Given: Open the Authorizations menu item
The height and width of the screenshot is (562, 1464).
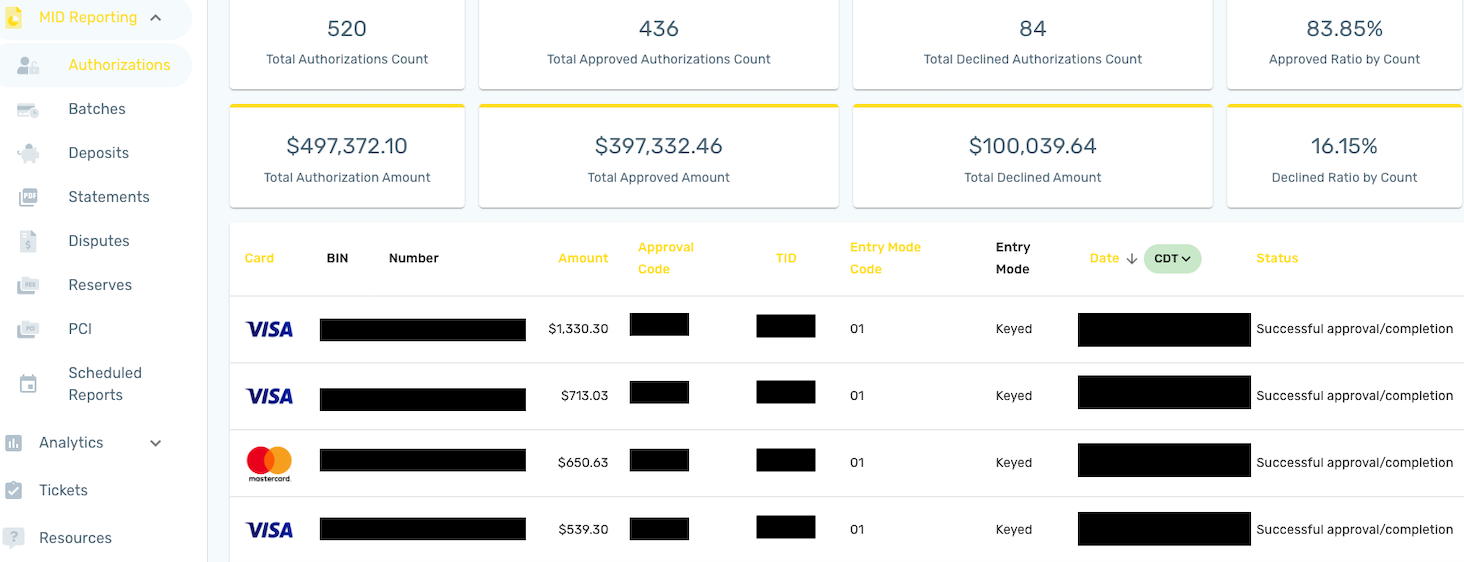Looking at the screenshot, I should [x=119, y=65].
